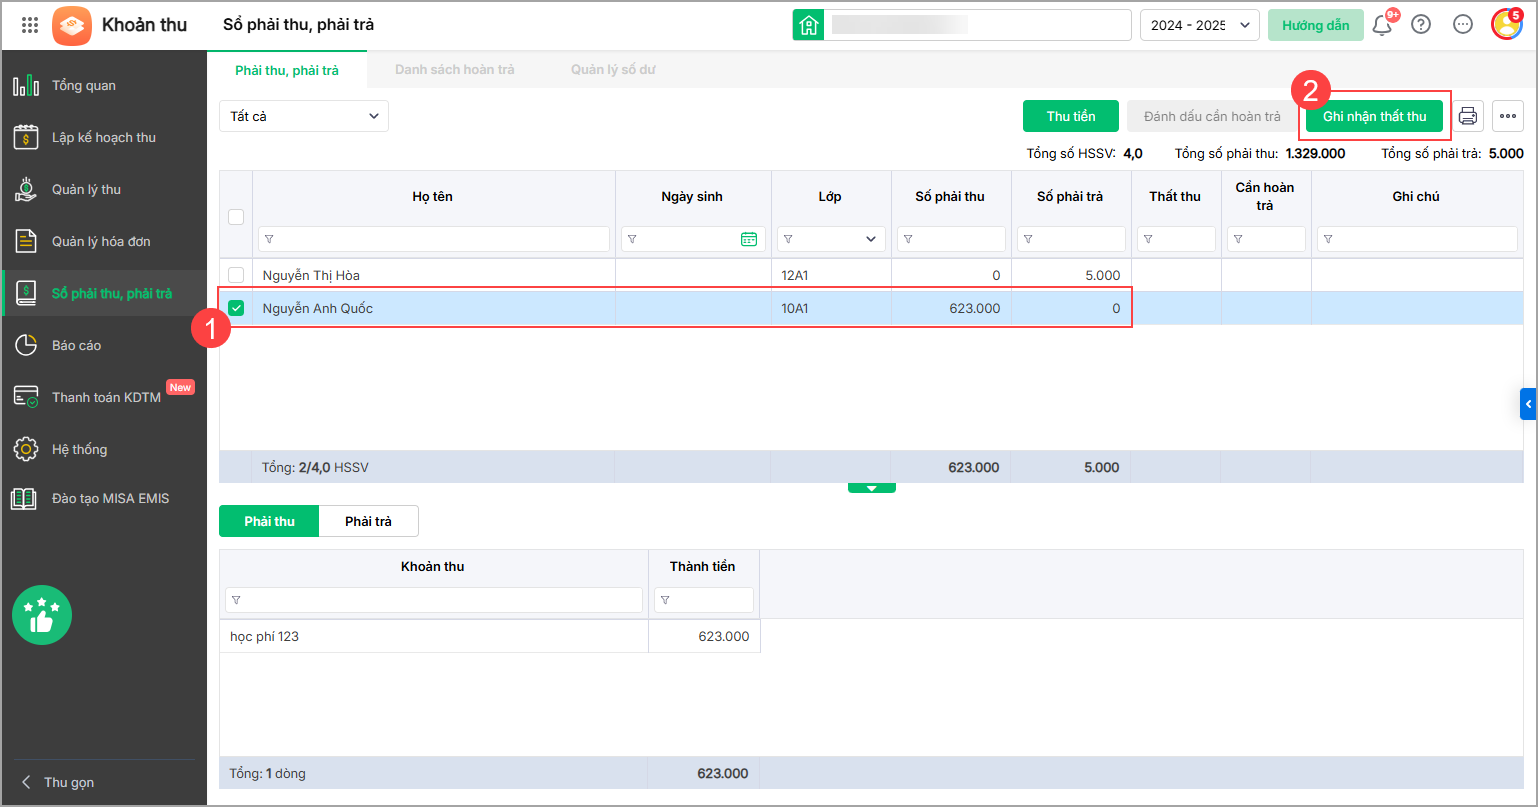Open Quản lý hóa đơn menu
This screenshot has height=807, width=1538.
[104, 242]
